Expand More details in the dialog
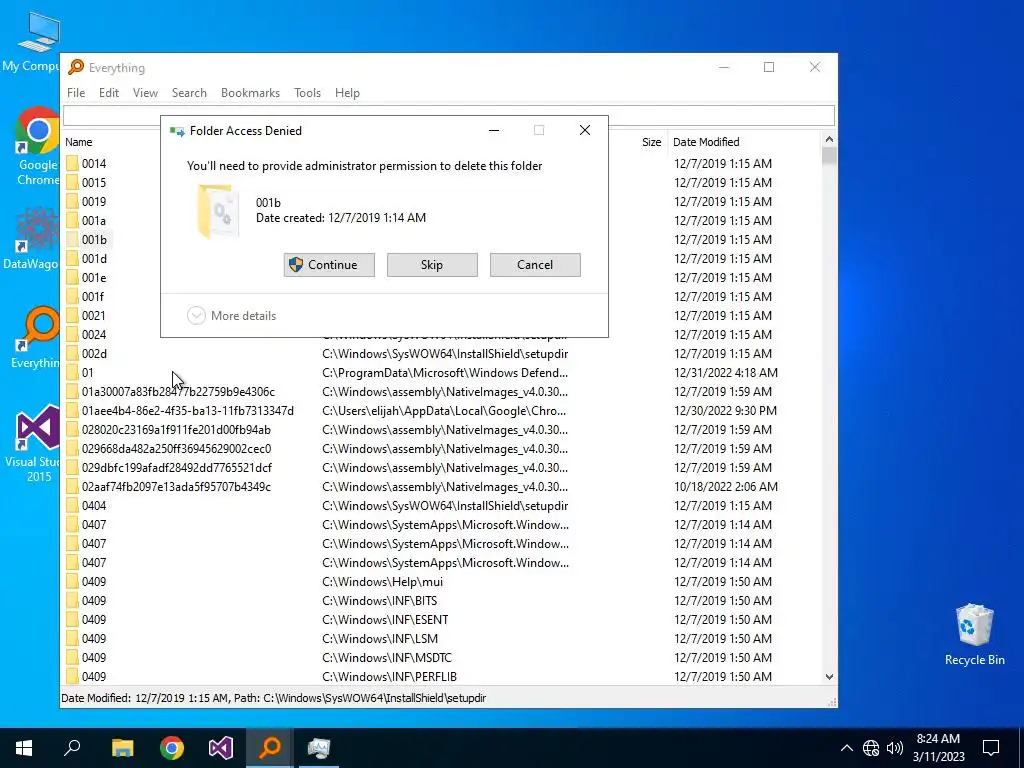This screenshot has width=1024, height=768. coord(232,315)
